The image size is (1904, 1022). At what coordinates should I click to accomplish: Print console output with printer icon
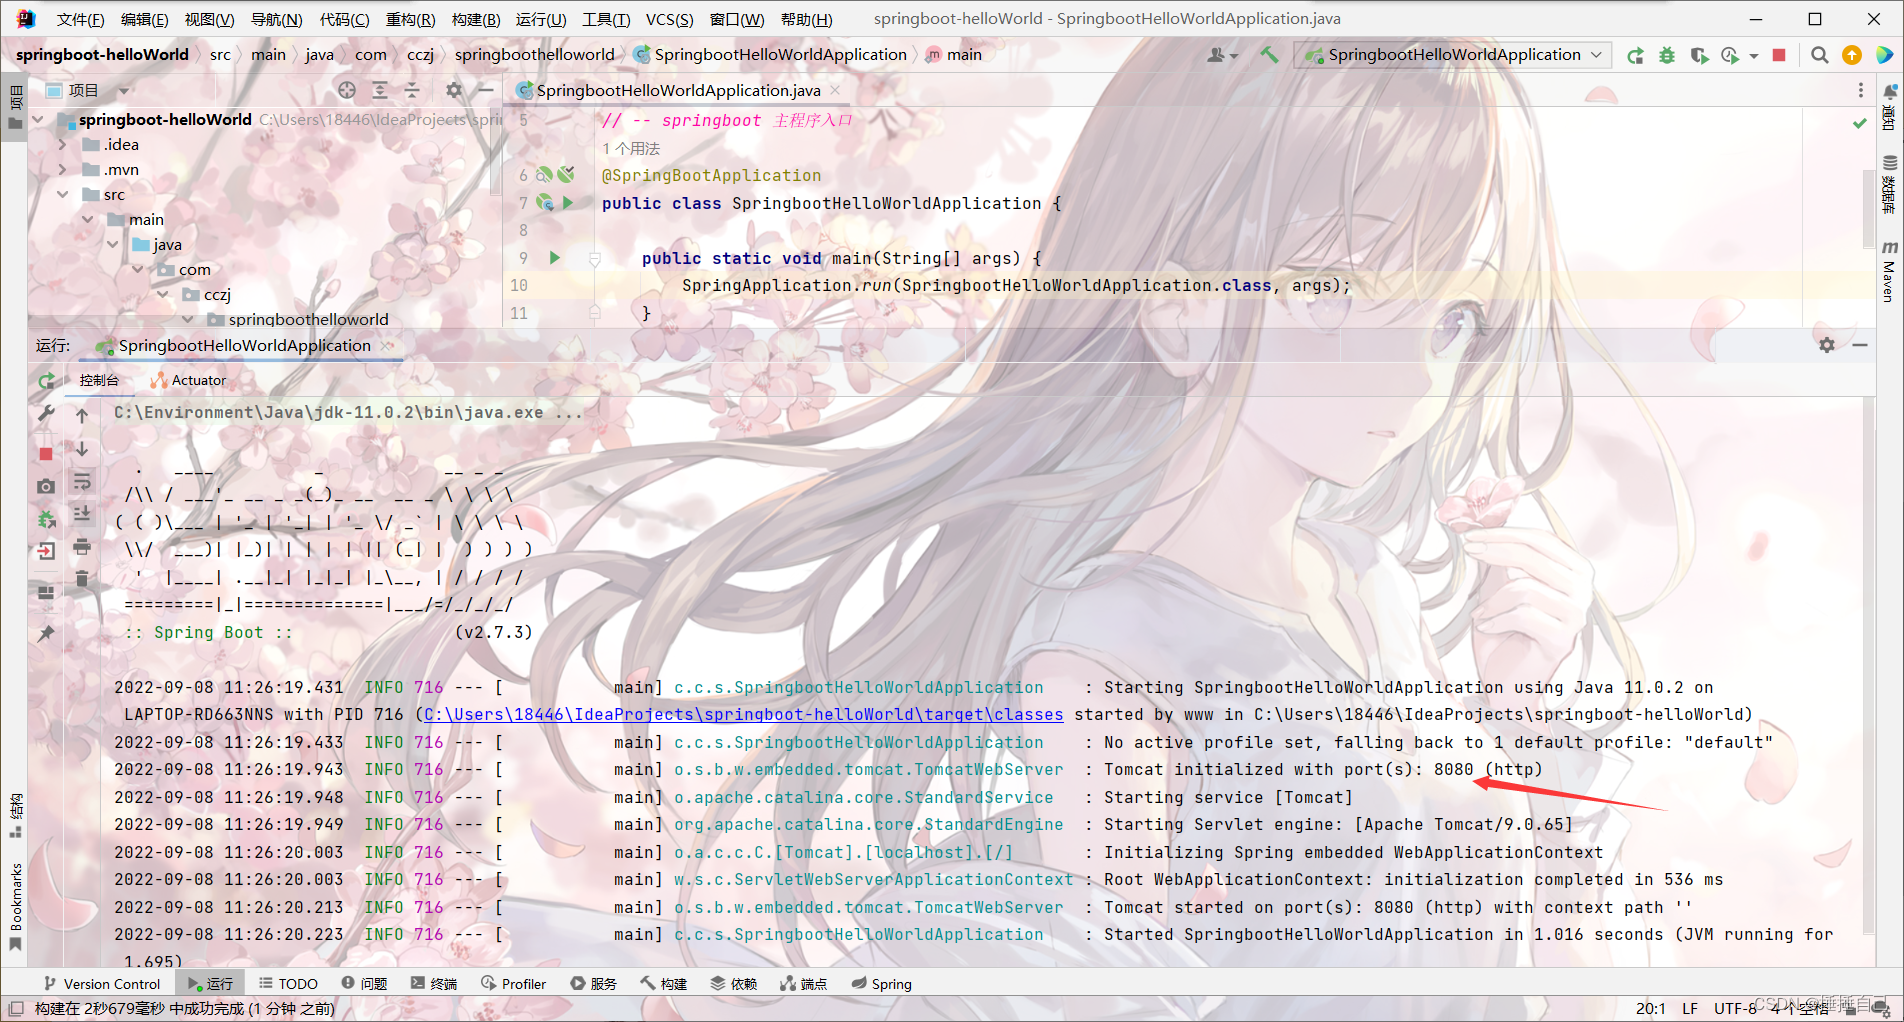pos(82,547)
